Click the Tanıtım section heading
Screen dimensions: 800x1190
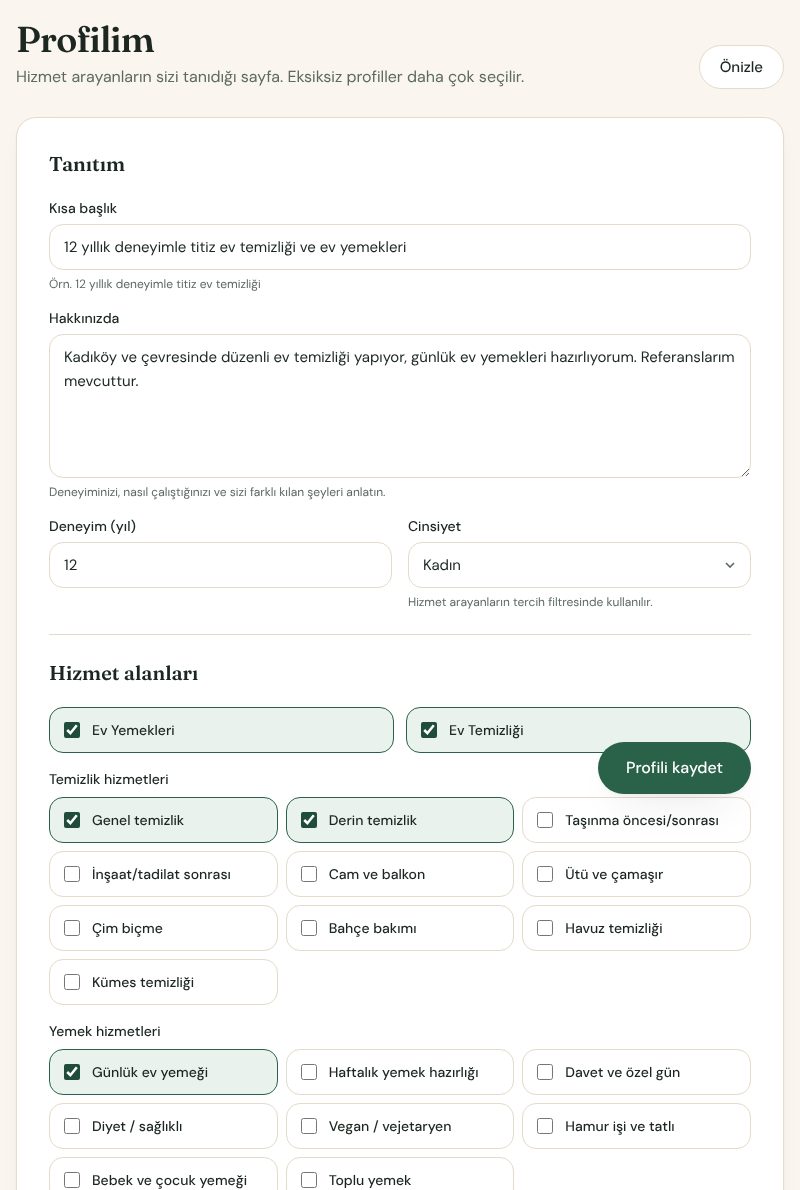tap(87, 165)
